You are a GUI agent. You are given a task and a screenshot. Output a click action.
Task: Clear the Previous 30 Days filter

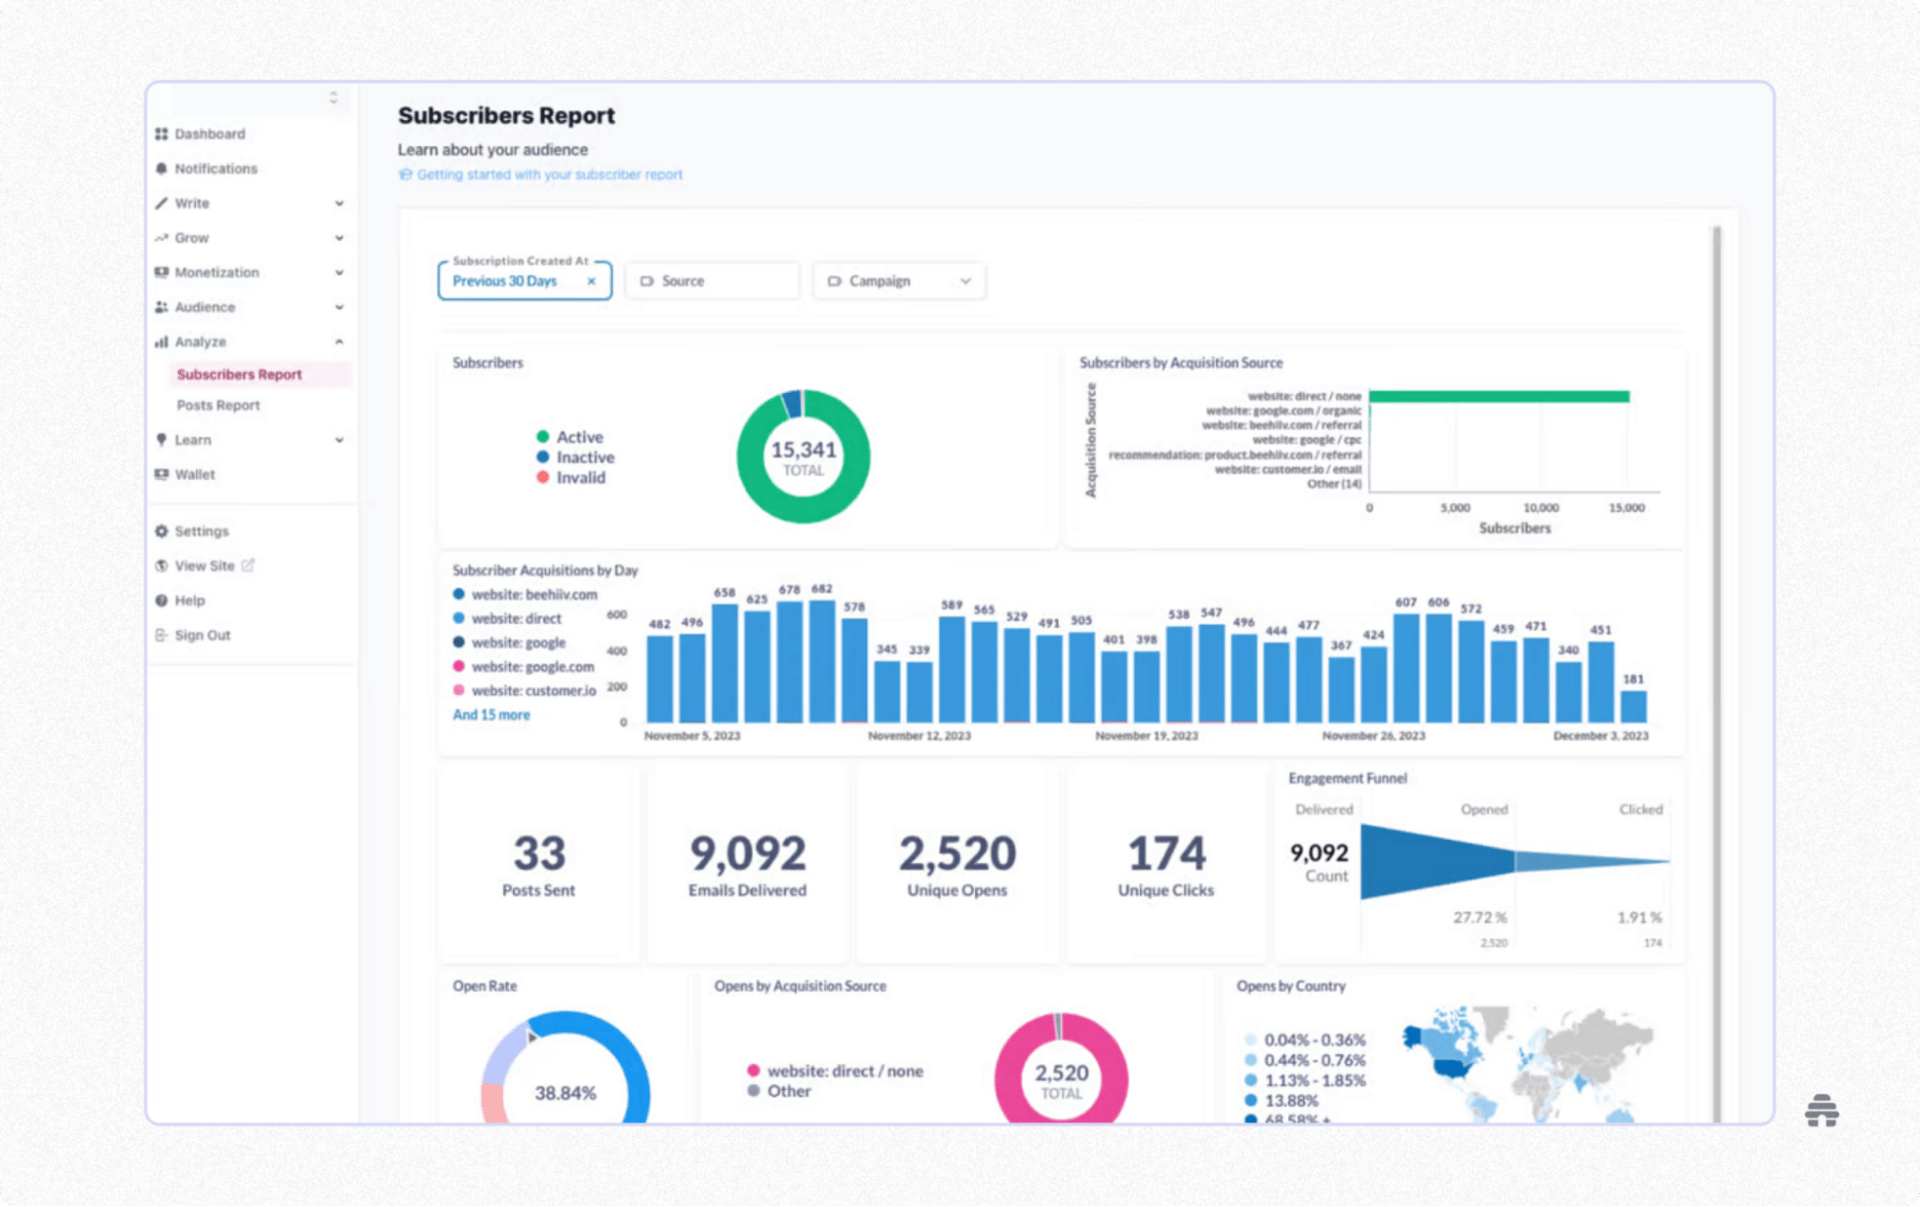click(591, 281)
